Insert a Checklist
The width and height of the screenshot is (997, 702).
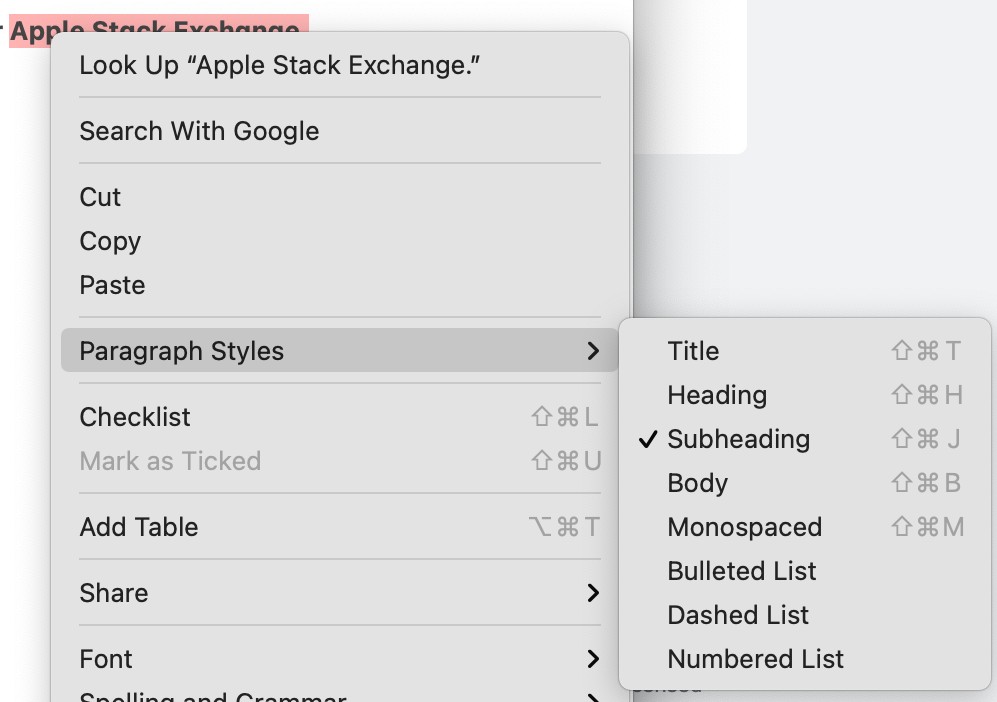click(x=135, y=417)
